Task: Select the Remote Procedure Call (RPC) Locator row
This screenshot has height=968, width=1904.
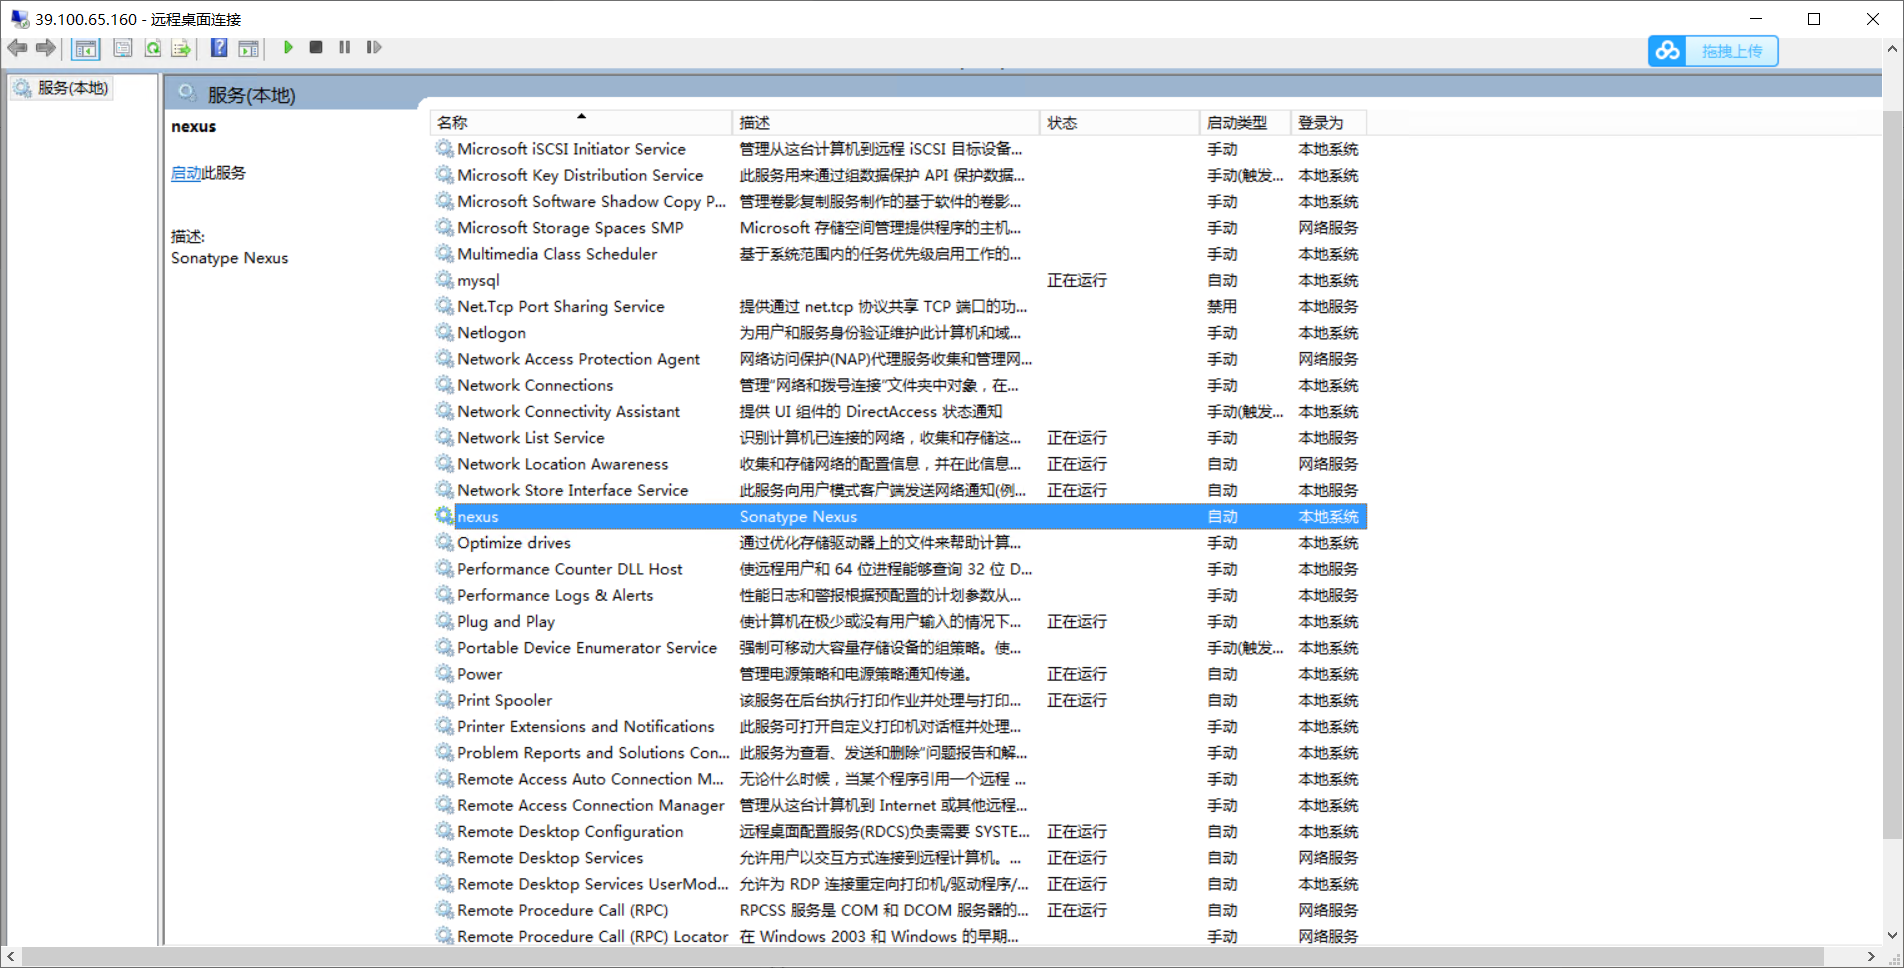Action: (x=898, y=936)
